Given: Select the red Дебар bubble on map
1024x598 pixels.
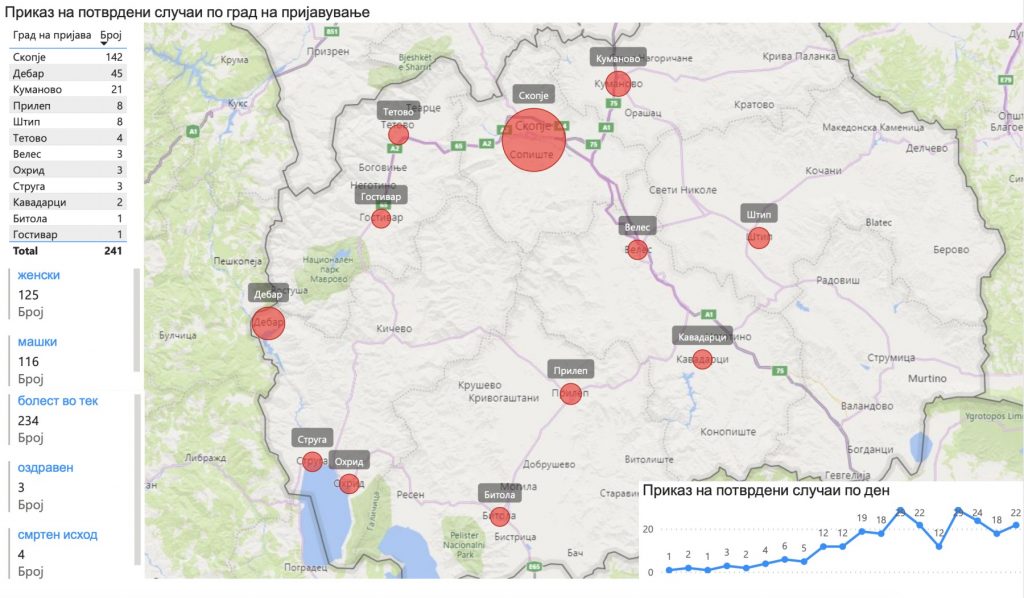Looking at the screenshot, I should pos(268,323).
